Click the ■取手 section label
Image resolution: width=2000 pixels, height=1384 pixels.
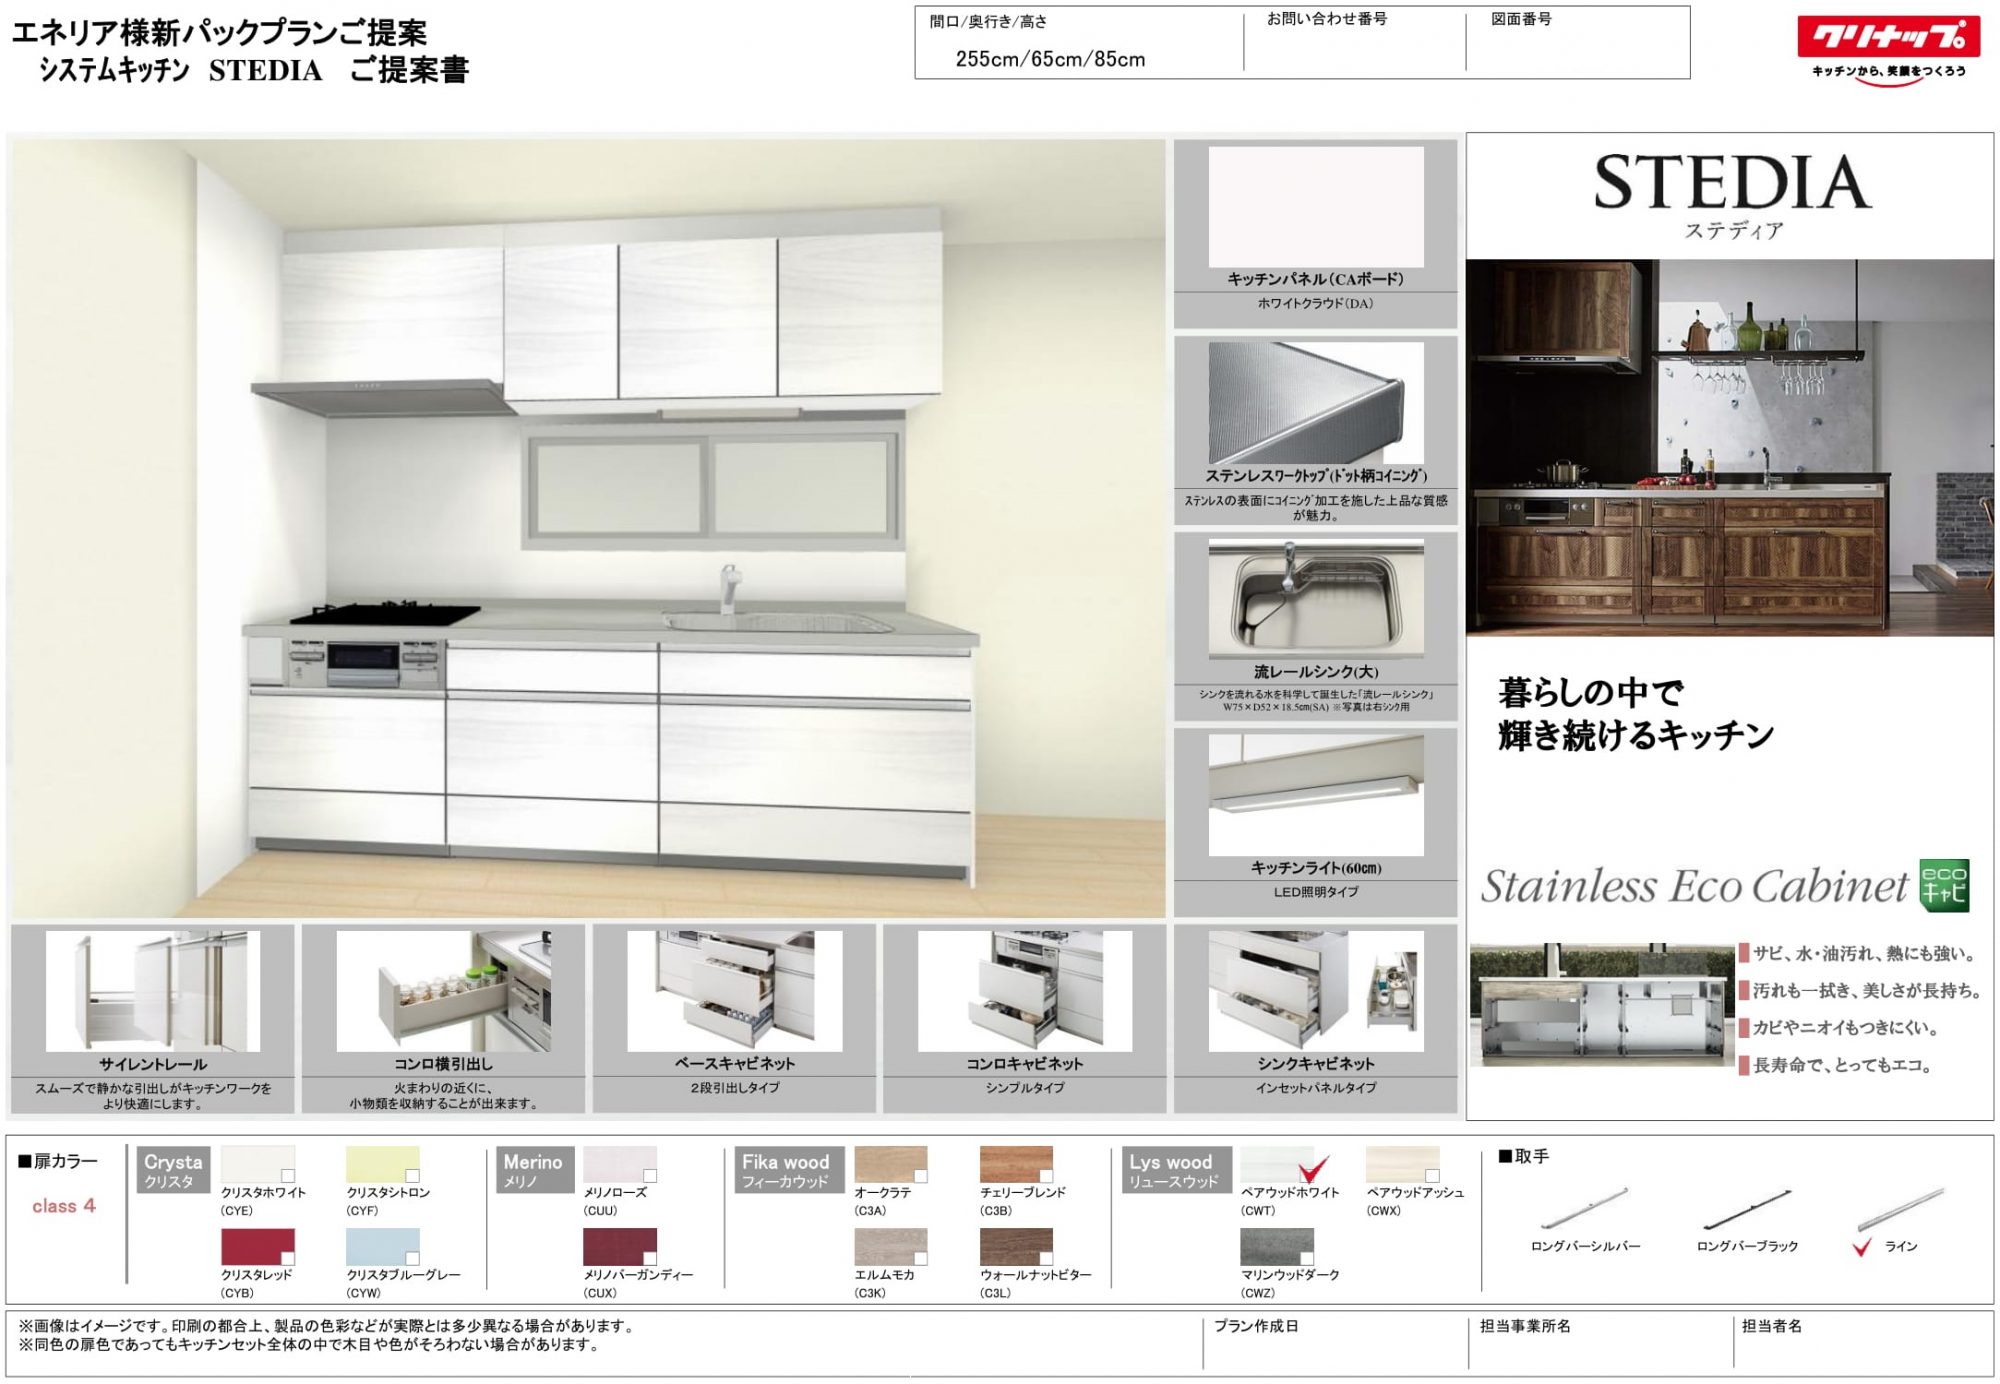1524,1156
